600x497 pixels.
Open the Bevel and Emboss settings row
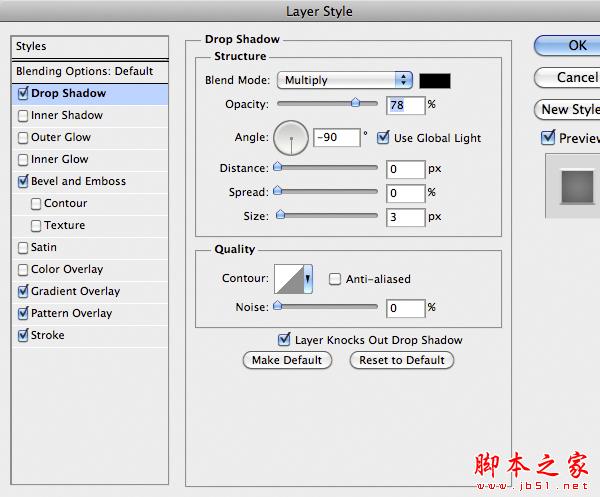tap(90, 181)
